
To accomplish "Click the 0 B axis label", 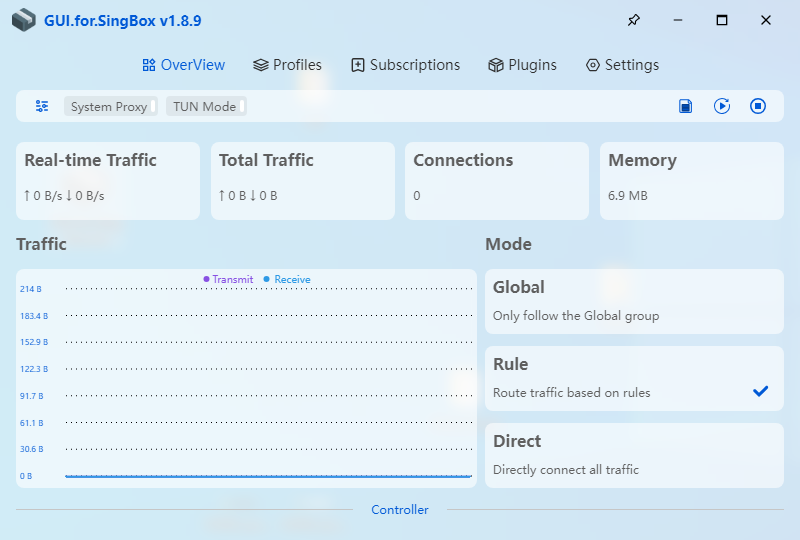I will pyautogui.click(x=26, y=476).
